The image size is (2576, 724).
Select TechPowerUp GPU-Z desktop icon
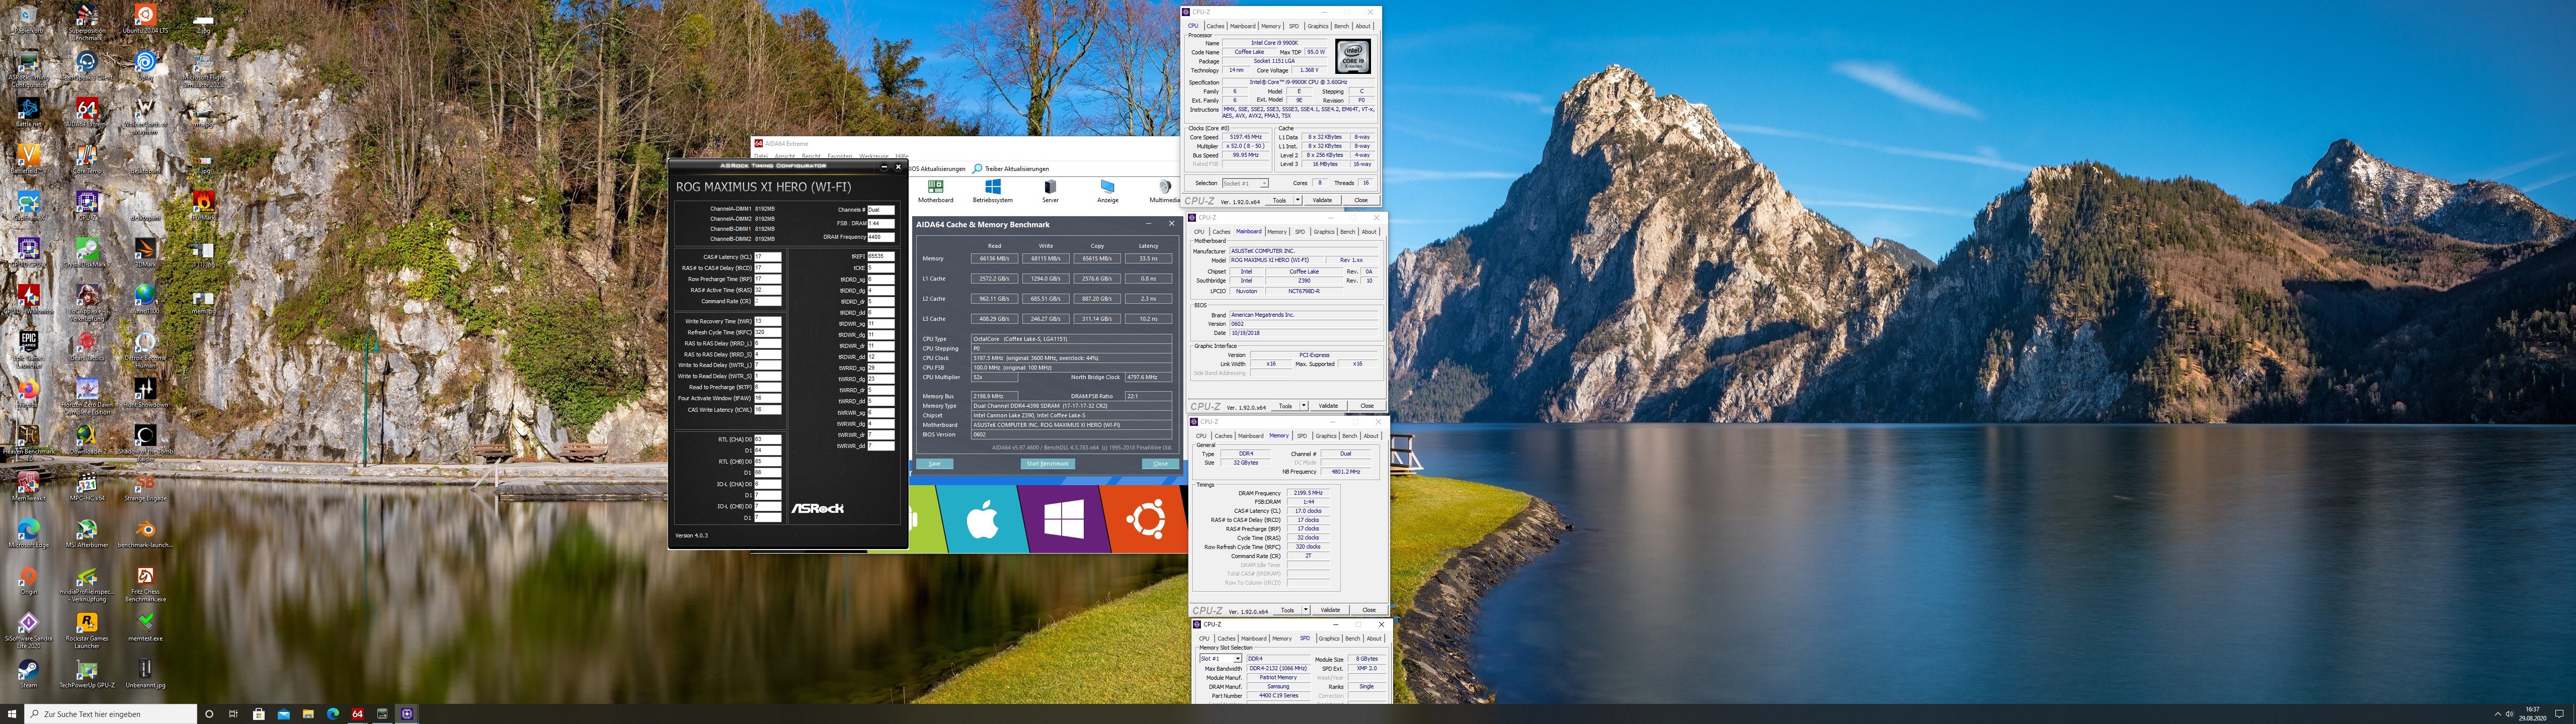click(87, 673)
